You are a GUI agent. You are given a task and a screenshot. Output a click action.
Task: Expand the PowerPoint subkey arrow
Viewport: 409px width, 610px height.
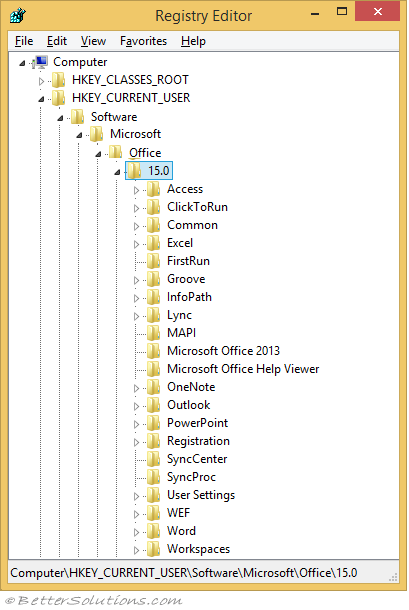[x=136, y=424]
